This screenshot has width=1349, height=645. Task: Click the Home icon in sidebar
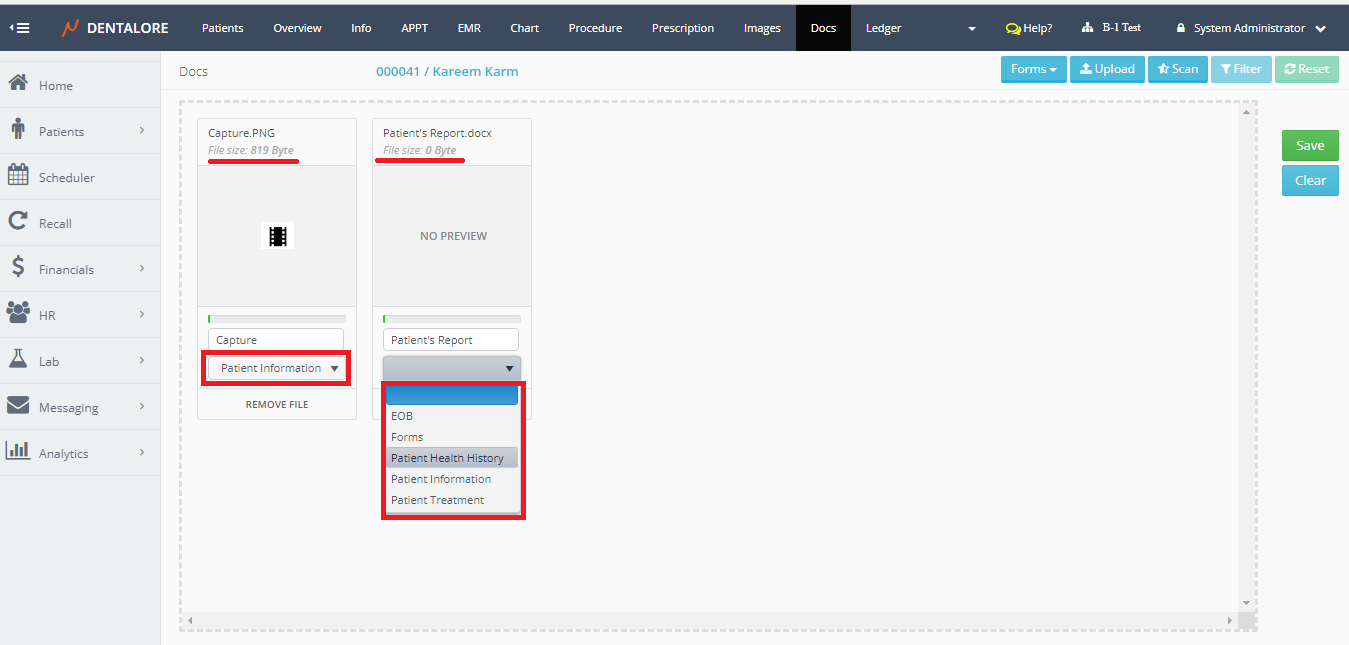pyautogui.click(x=17, y=84)
